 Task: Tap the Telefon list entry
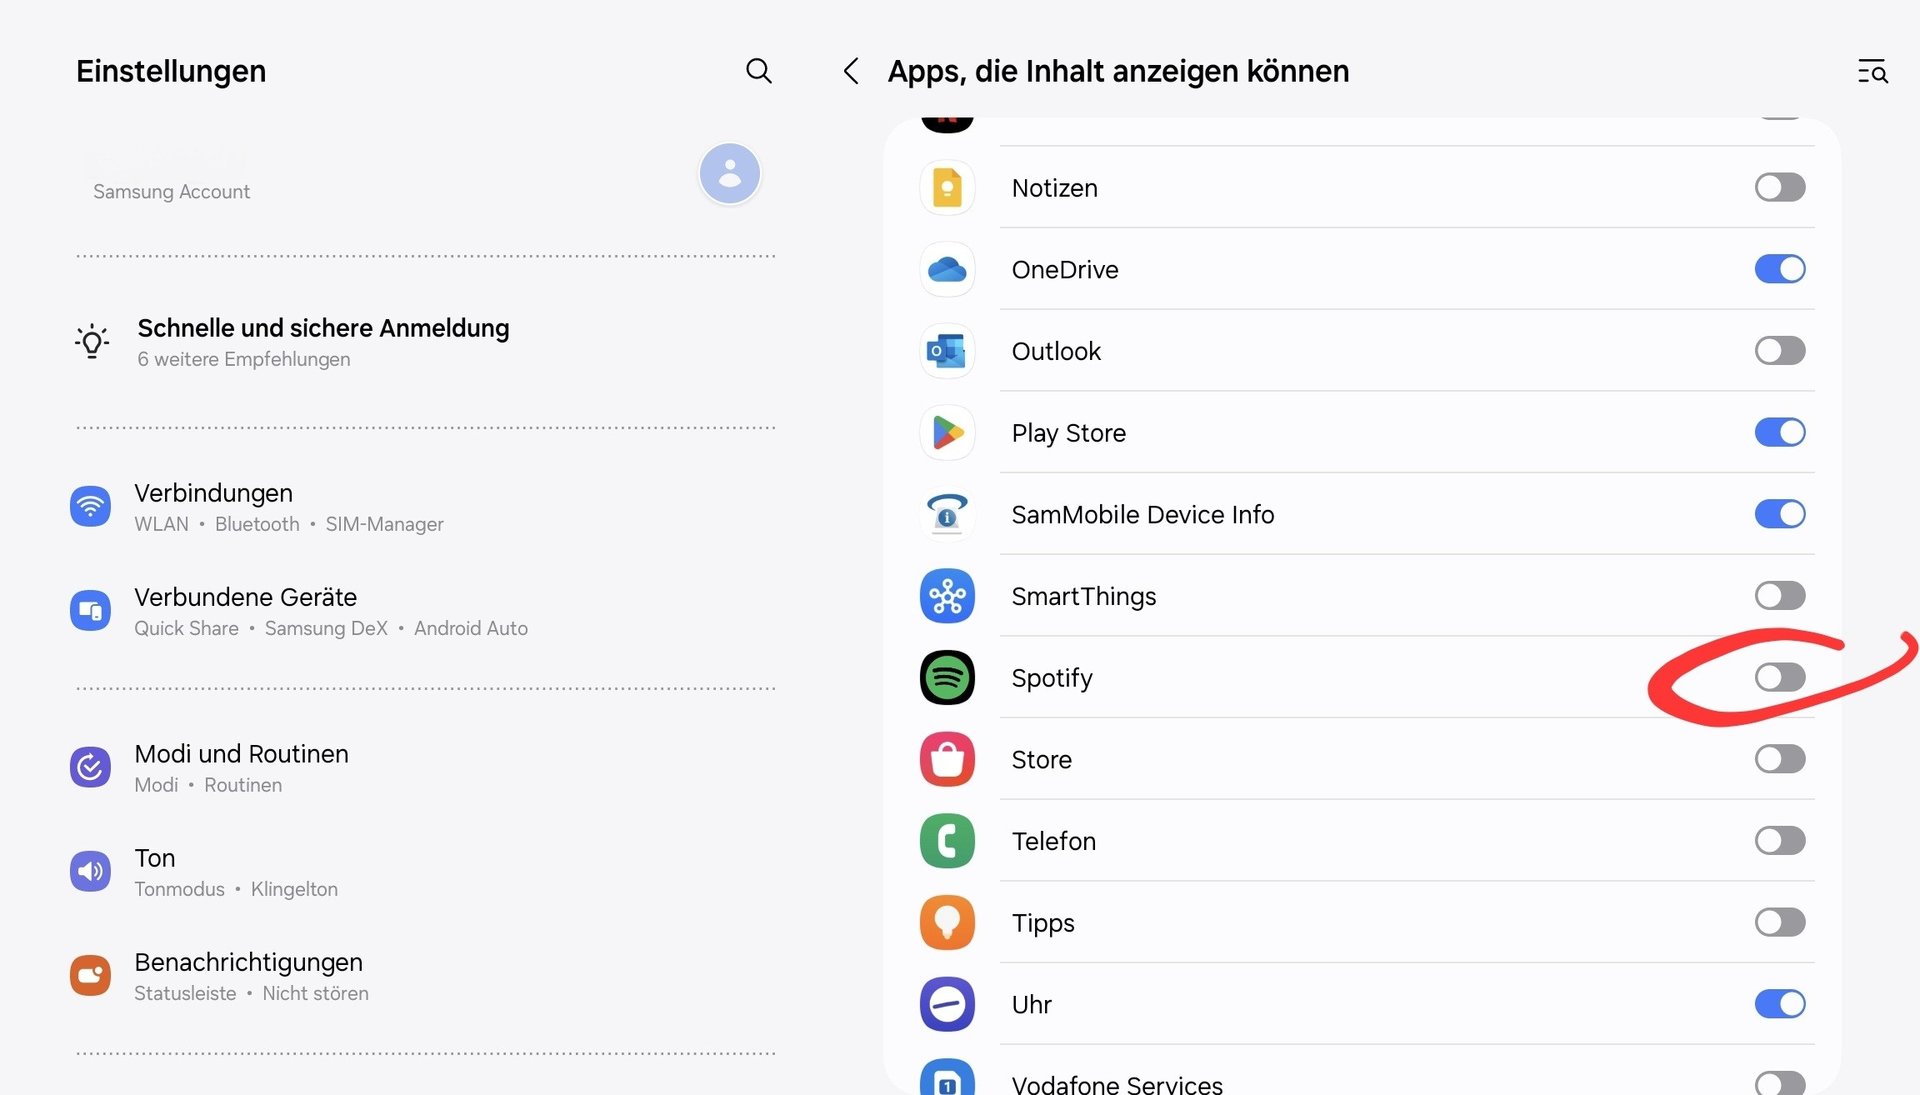[x=1054, y=841]
